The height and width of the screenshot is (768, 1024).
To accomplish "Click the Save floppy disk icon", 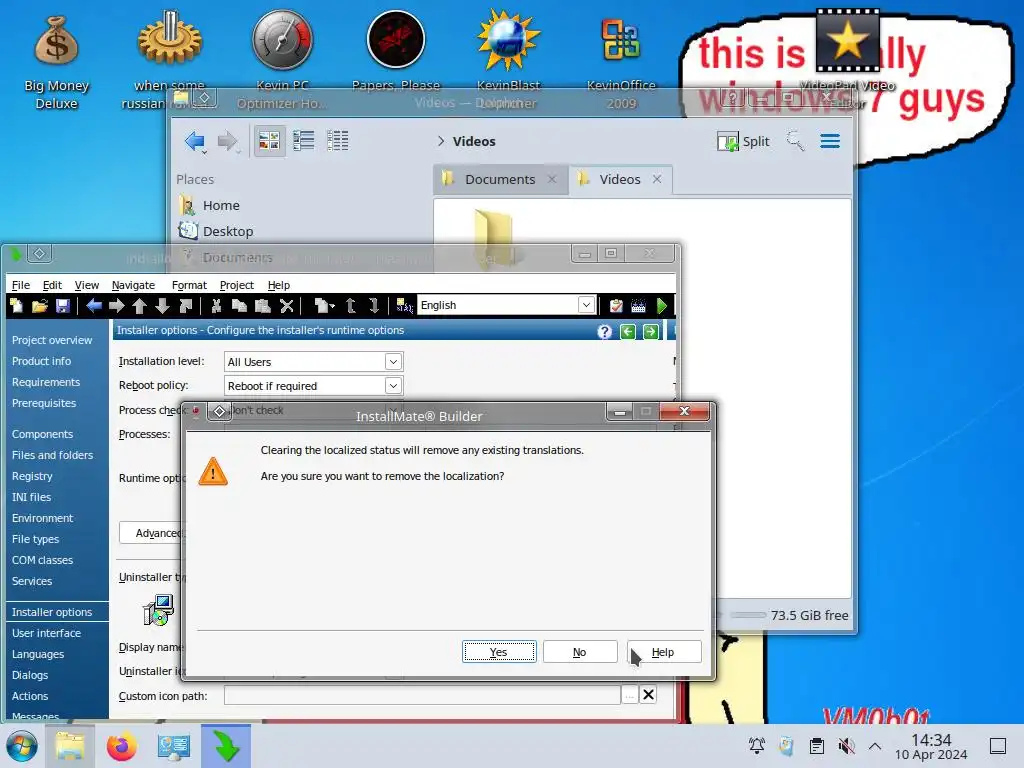I will click(63, 306).
